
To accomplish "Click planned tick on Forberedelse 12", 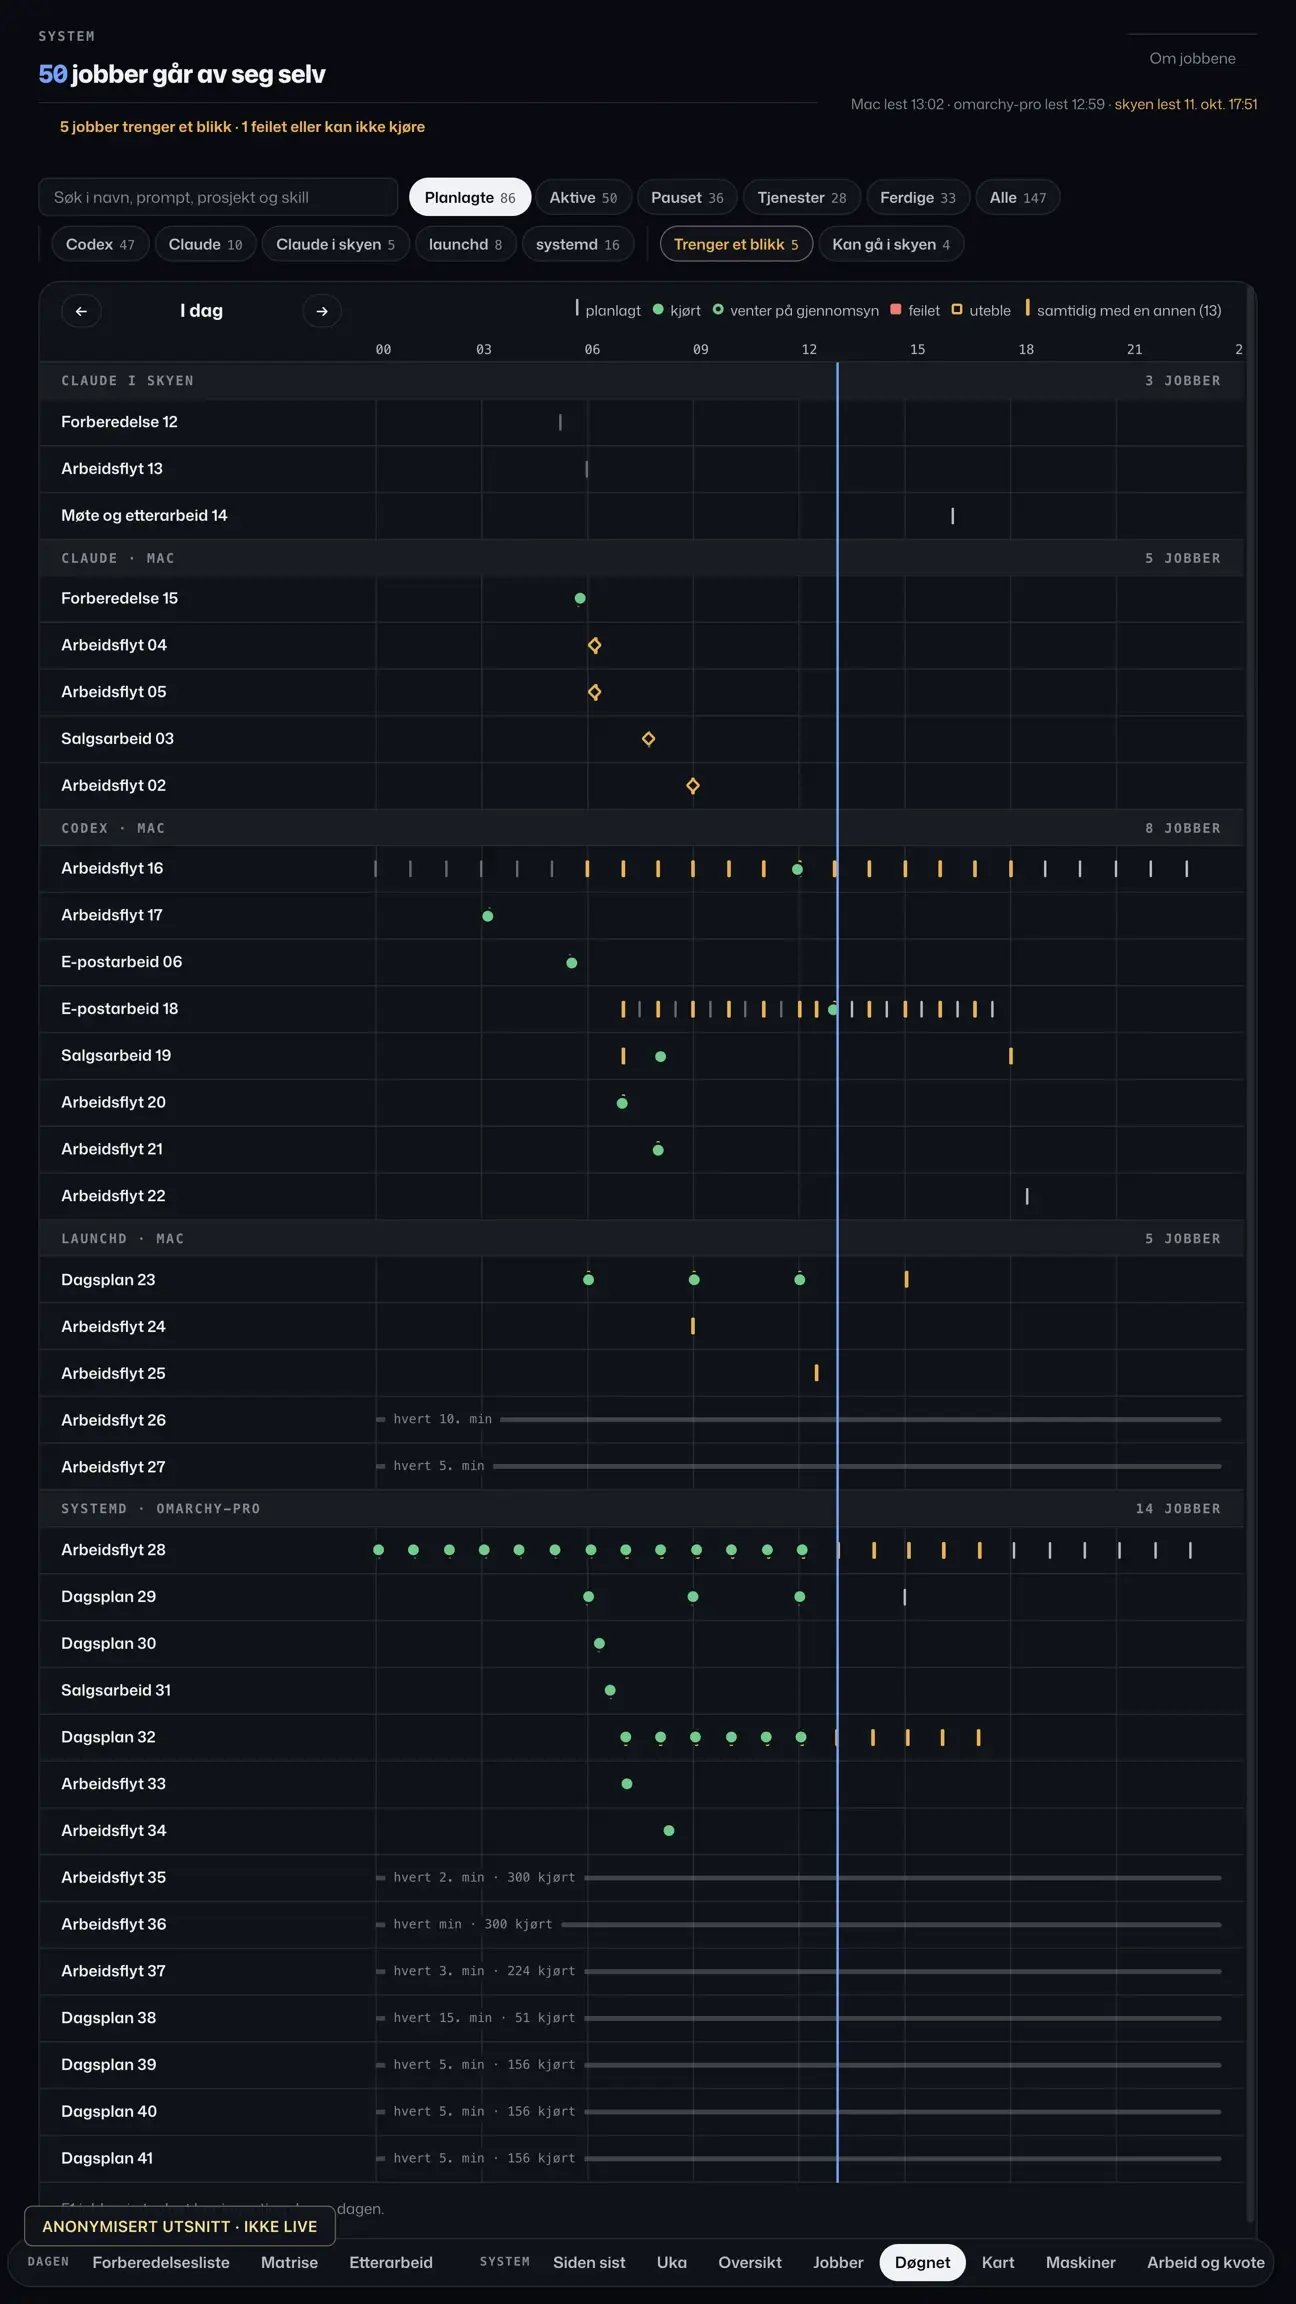I will coord(560,422).
